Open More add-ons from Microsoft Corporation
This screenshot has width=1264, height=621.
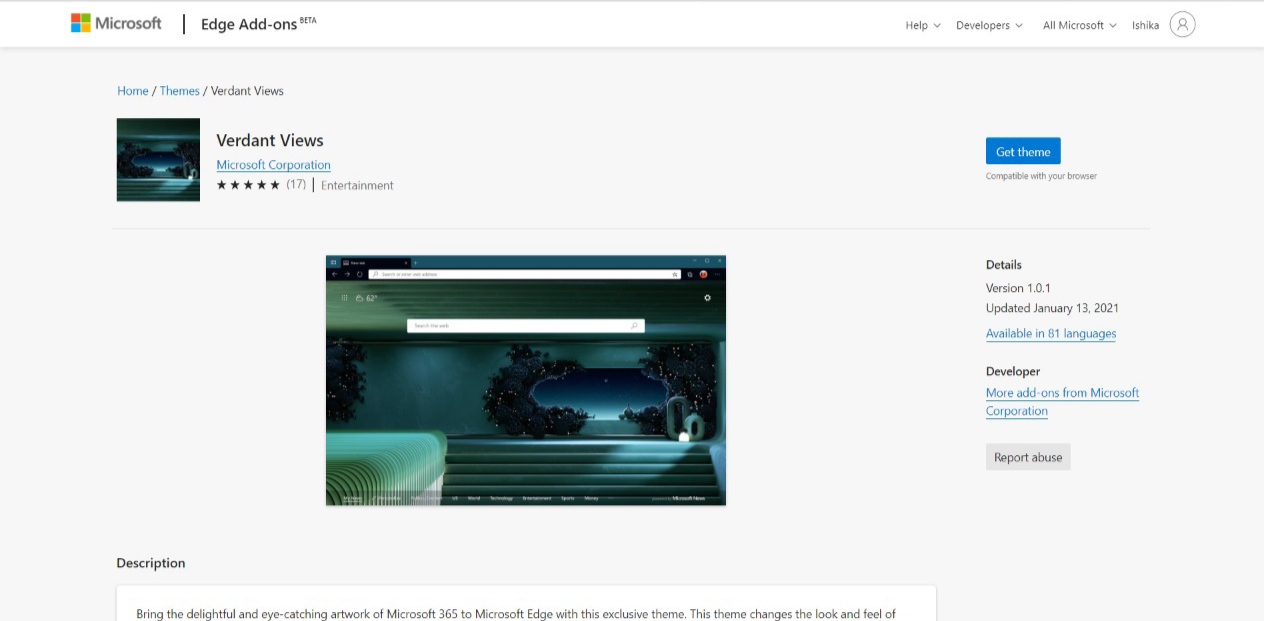[x=1062, y=402]
